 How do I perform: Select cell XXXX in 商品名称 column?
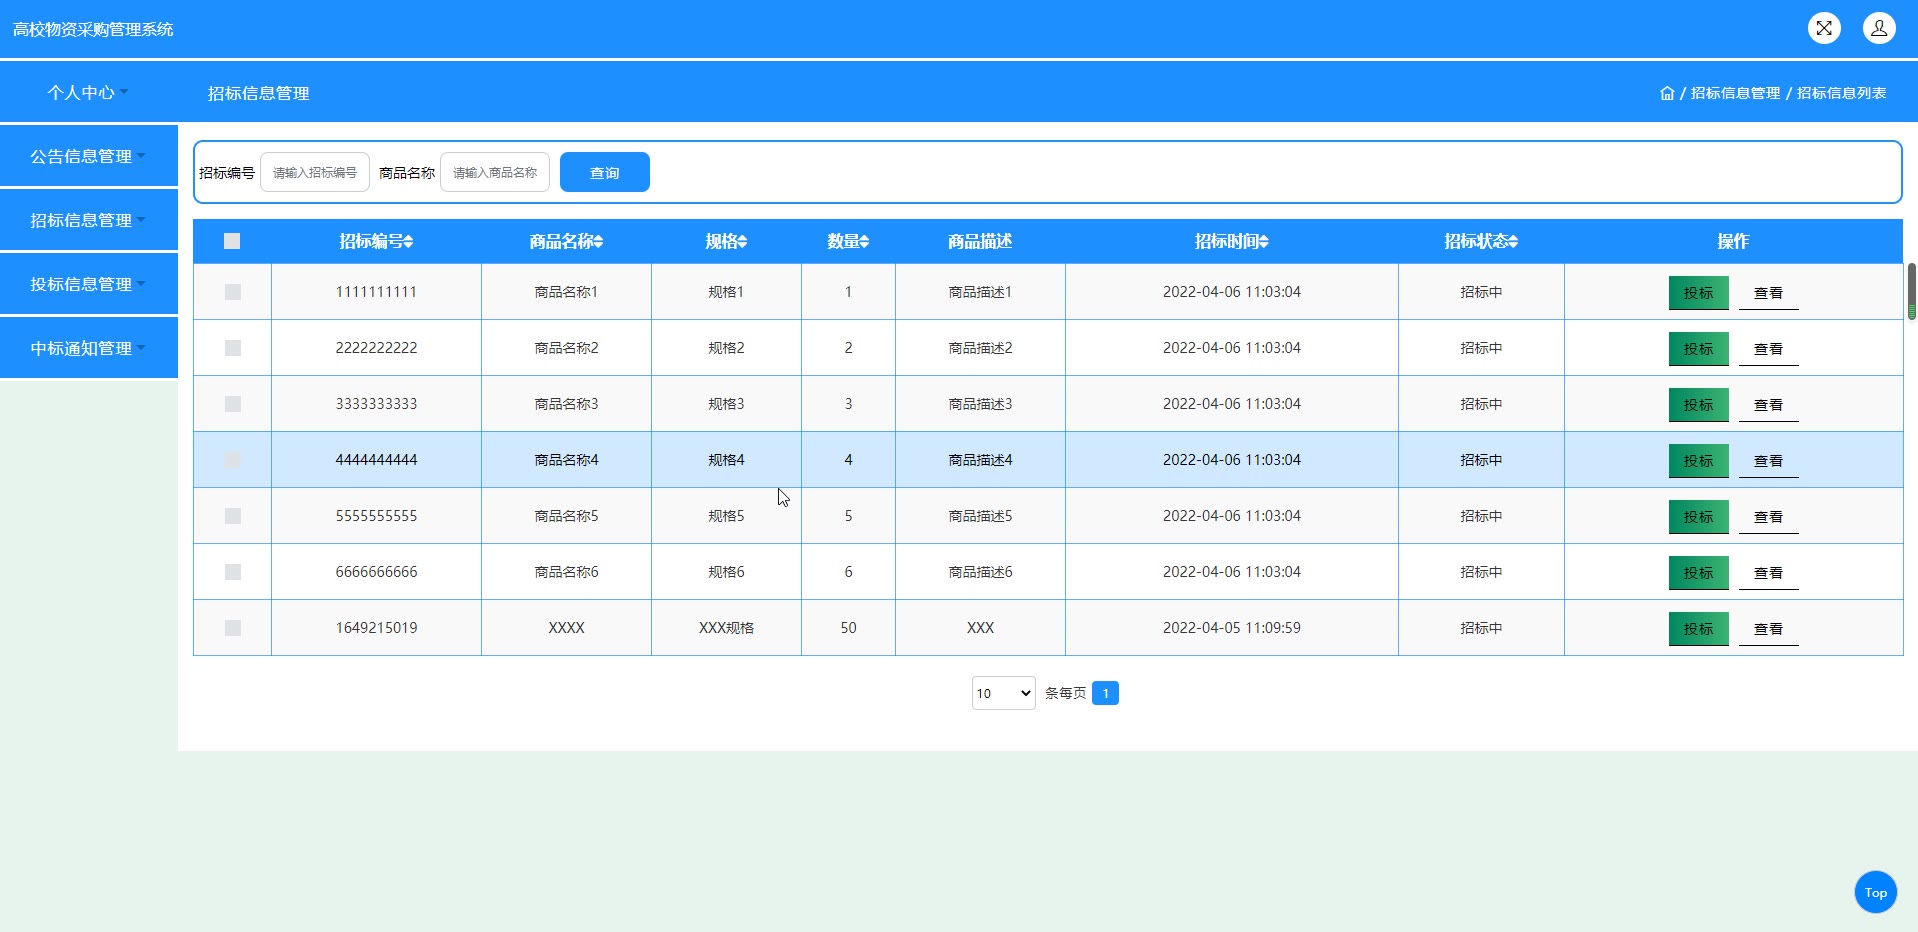566,628
